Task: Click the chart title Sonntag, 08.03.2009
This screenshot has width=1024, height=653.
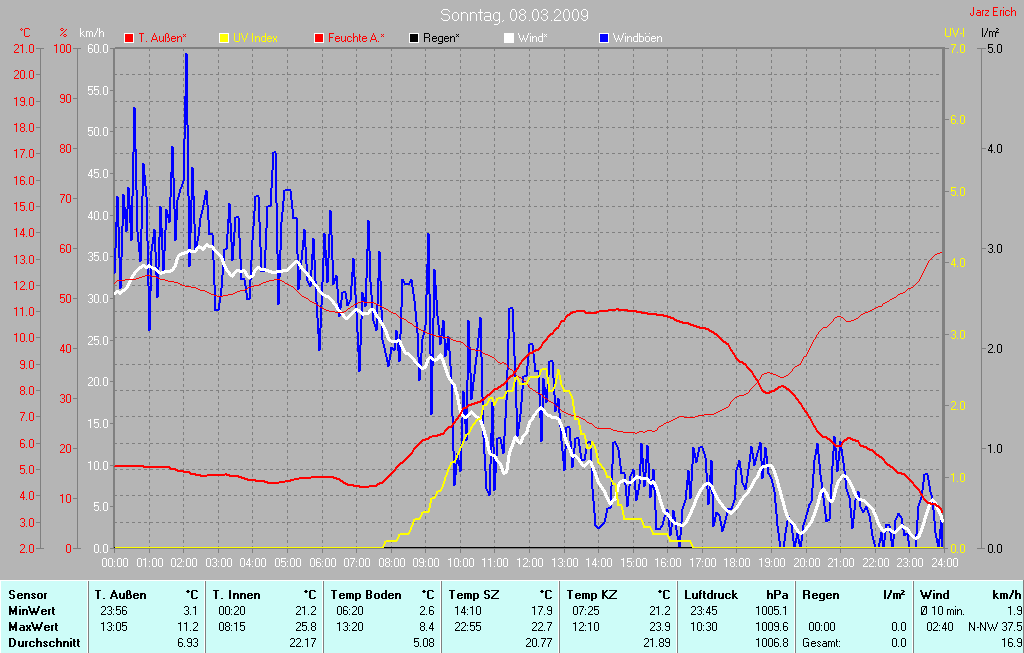Action: pos(514,15)
